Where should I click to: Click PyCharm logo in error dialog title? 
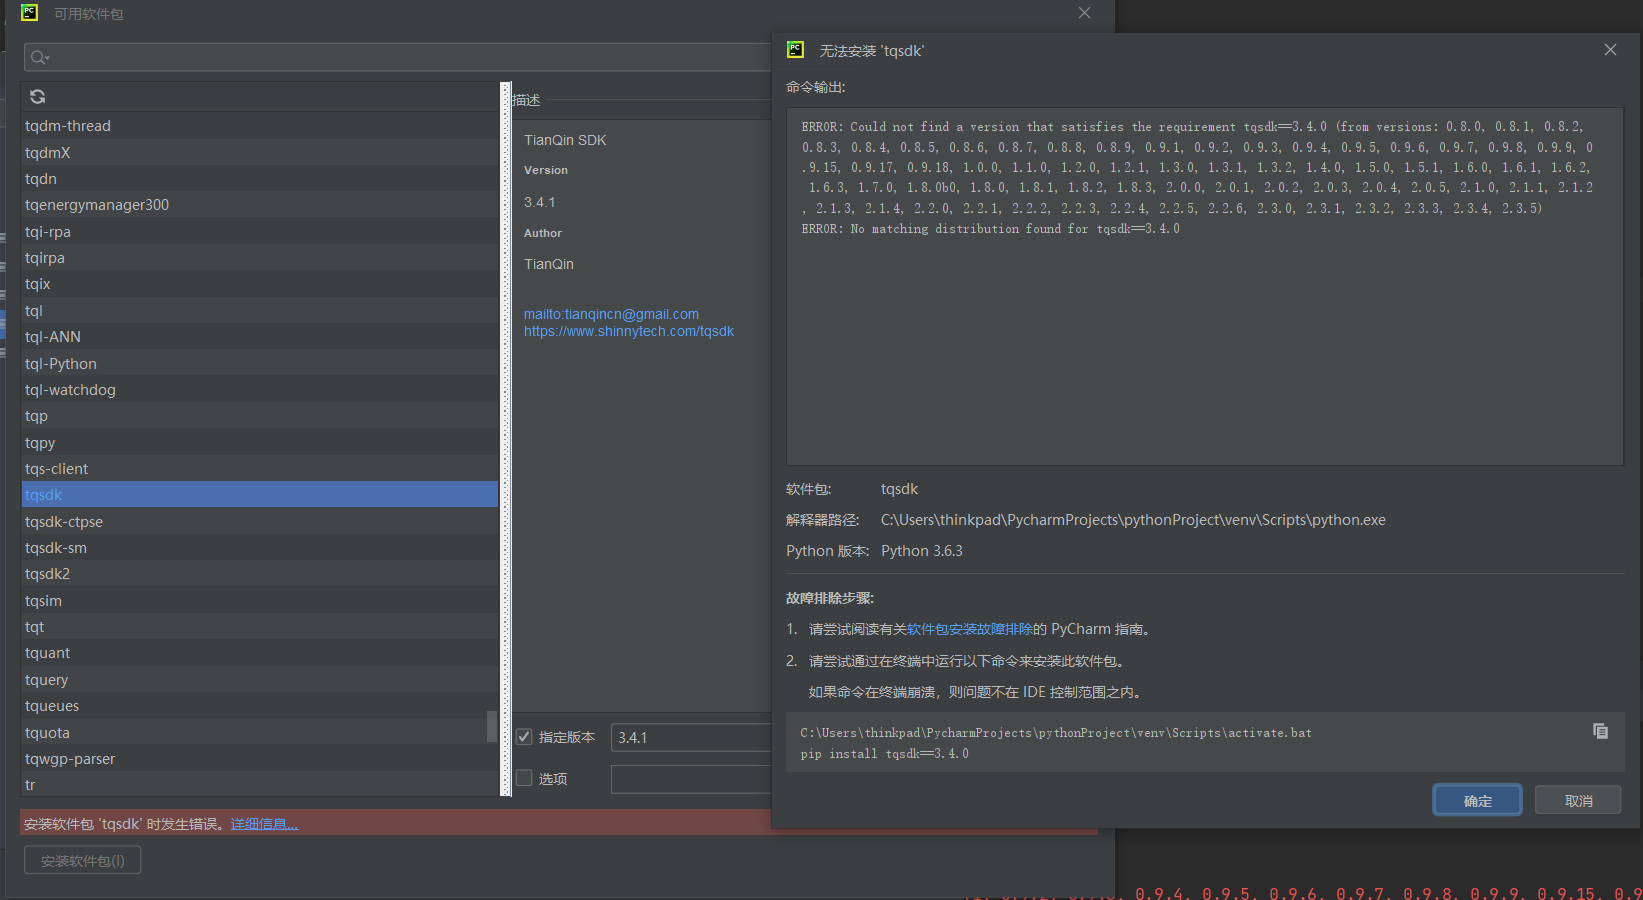(x=796, y=50)
